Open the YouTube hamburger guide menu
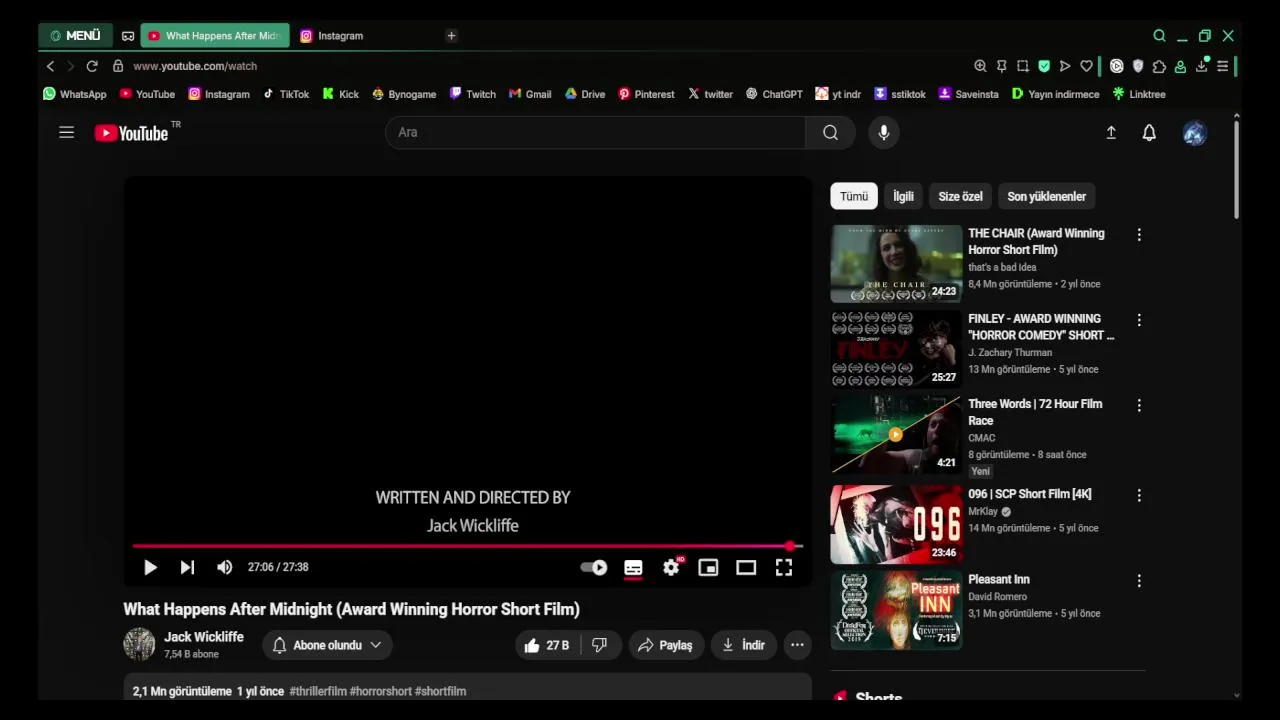 (66, 132)
